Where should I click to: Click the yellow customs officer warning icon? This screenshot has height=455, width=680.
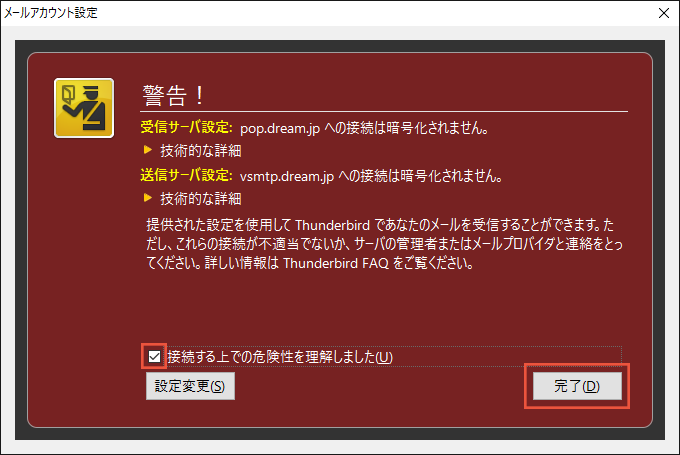[84, 108]
